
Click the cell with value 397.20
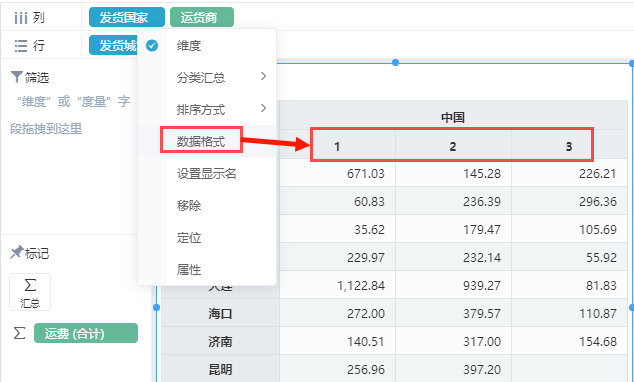pyautogui.click(x=453, y=369)
